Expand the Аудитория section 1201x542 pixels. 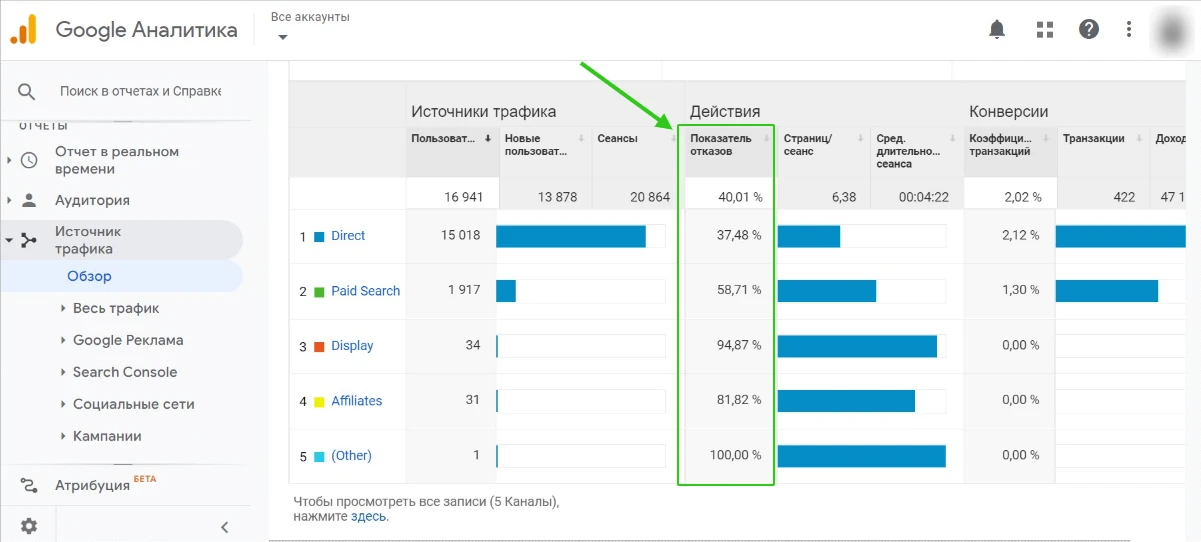click(x=9, y=200)
